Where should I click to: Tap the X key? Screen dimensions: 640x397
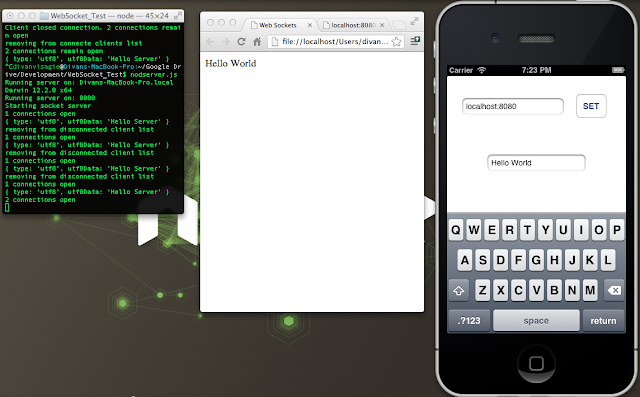coord(501,291)
